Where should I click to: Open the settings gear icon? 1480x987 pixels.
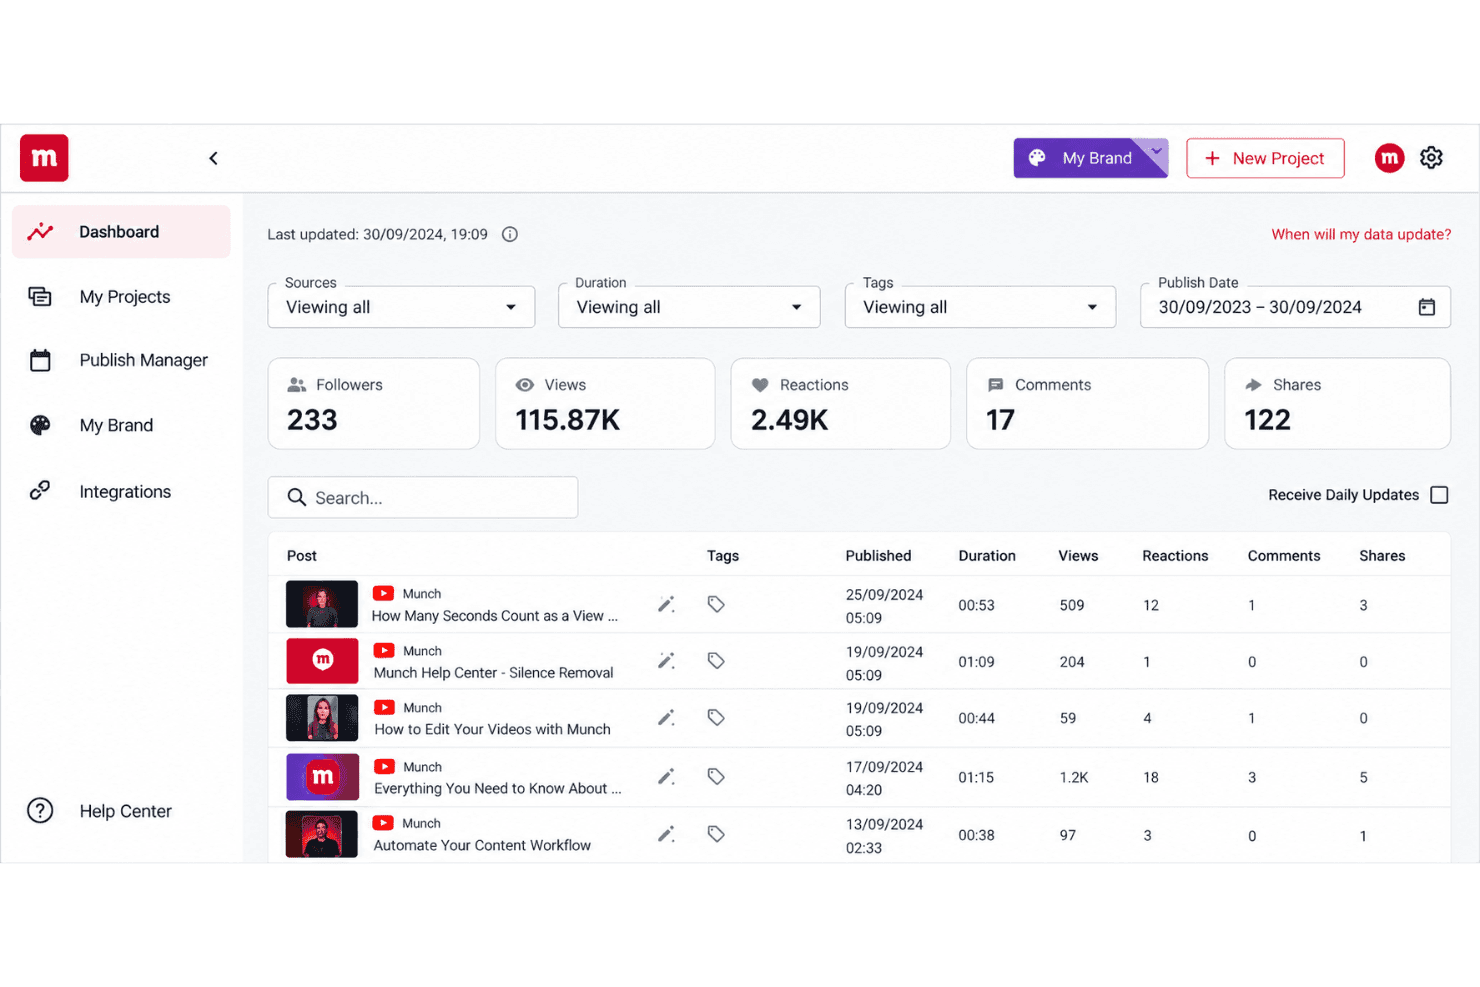pyautogui.click(x=1431, y=158)
